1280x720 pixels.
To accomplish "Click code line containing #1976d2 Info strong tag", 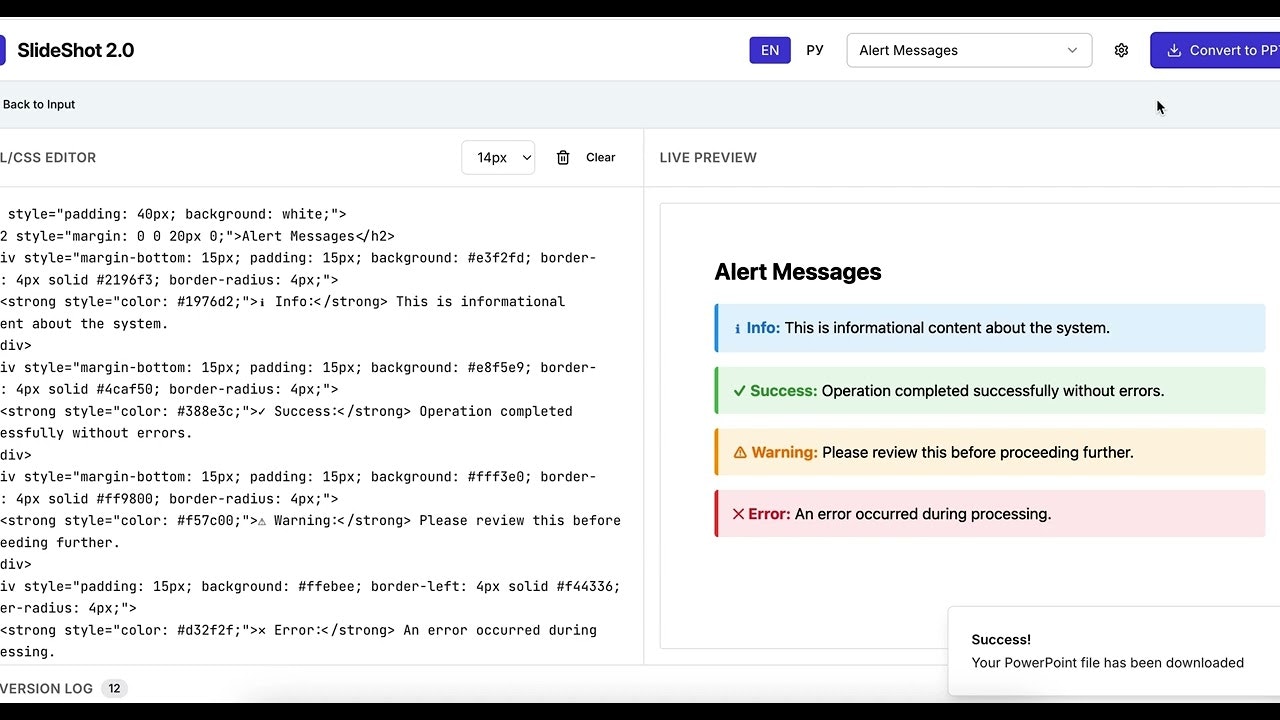I will tap(282, 301).
